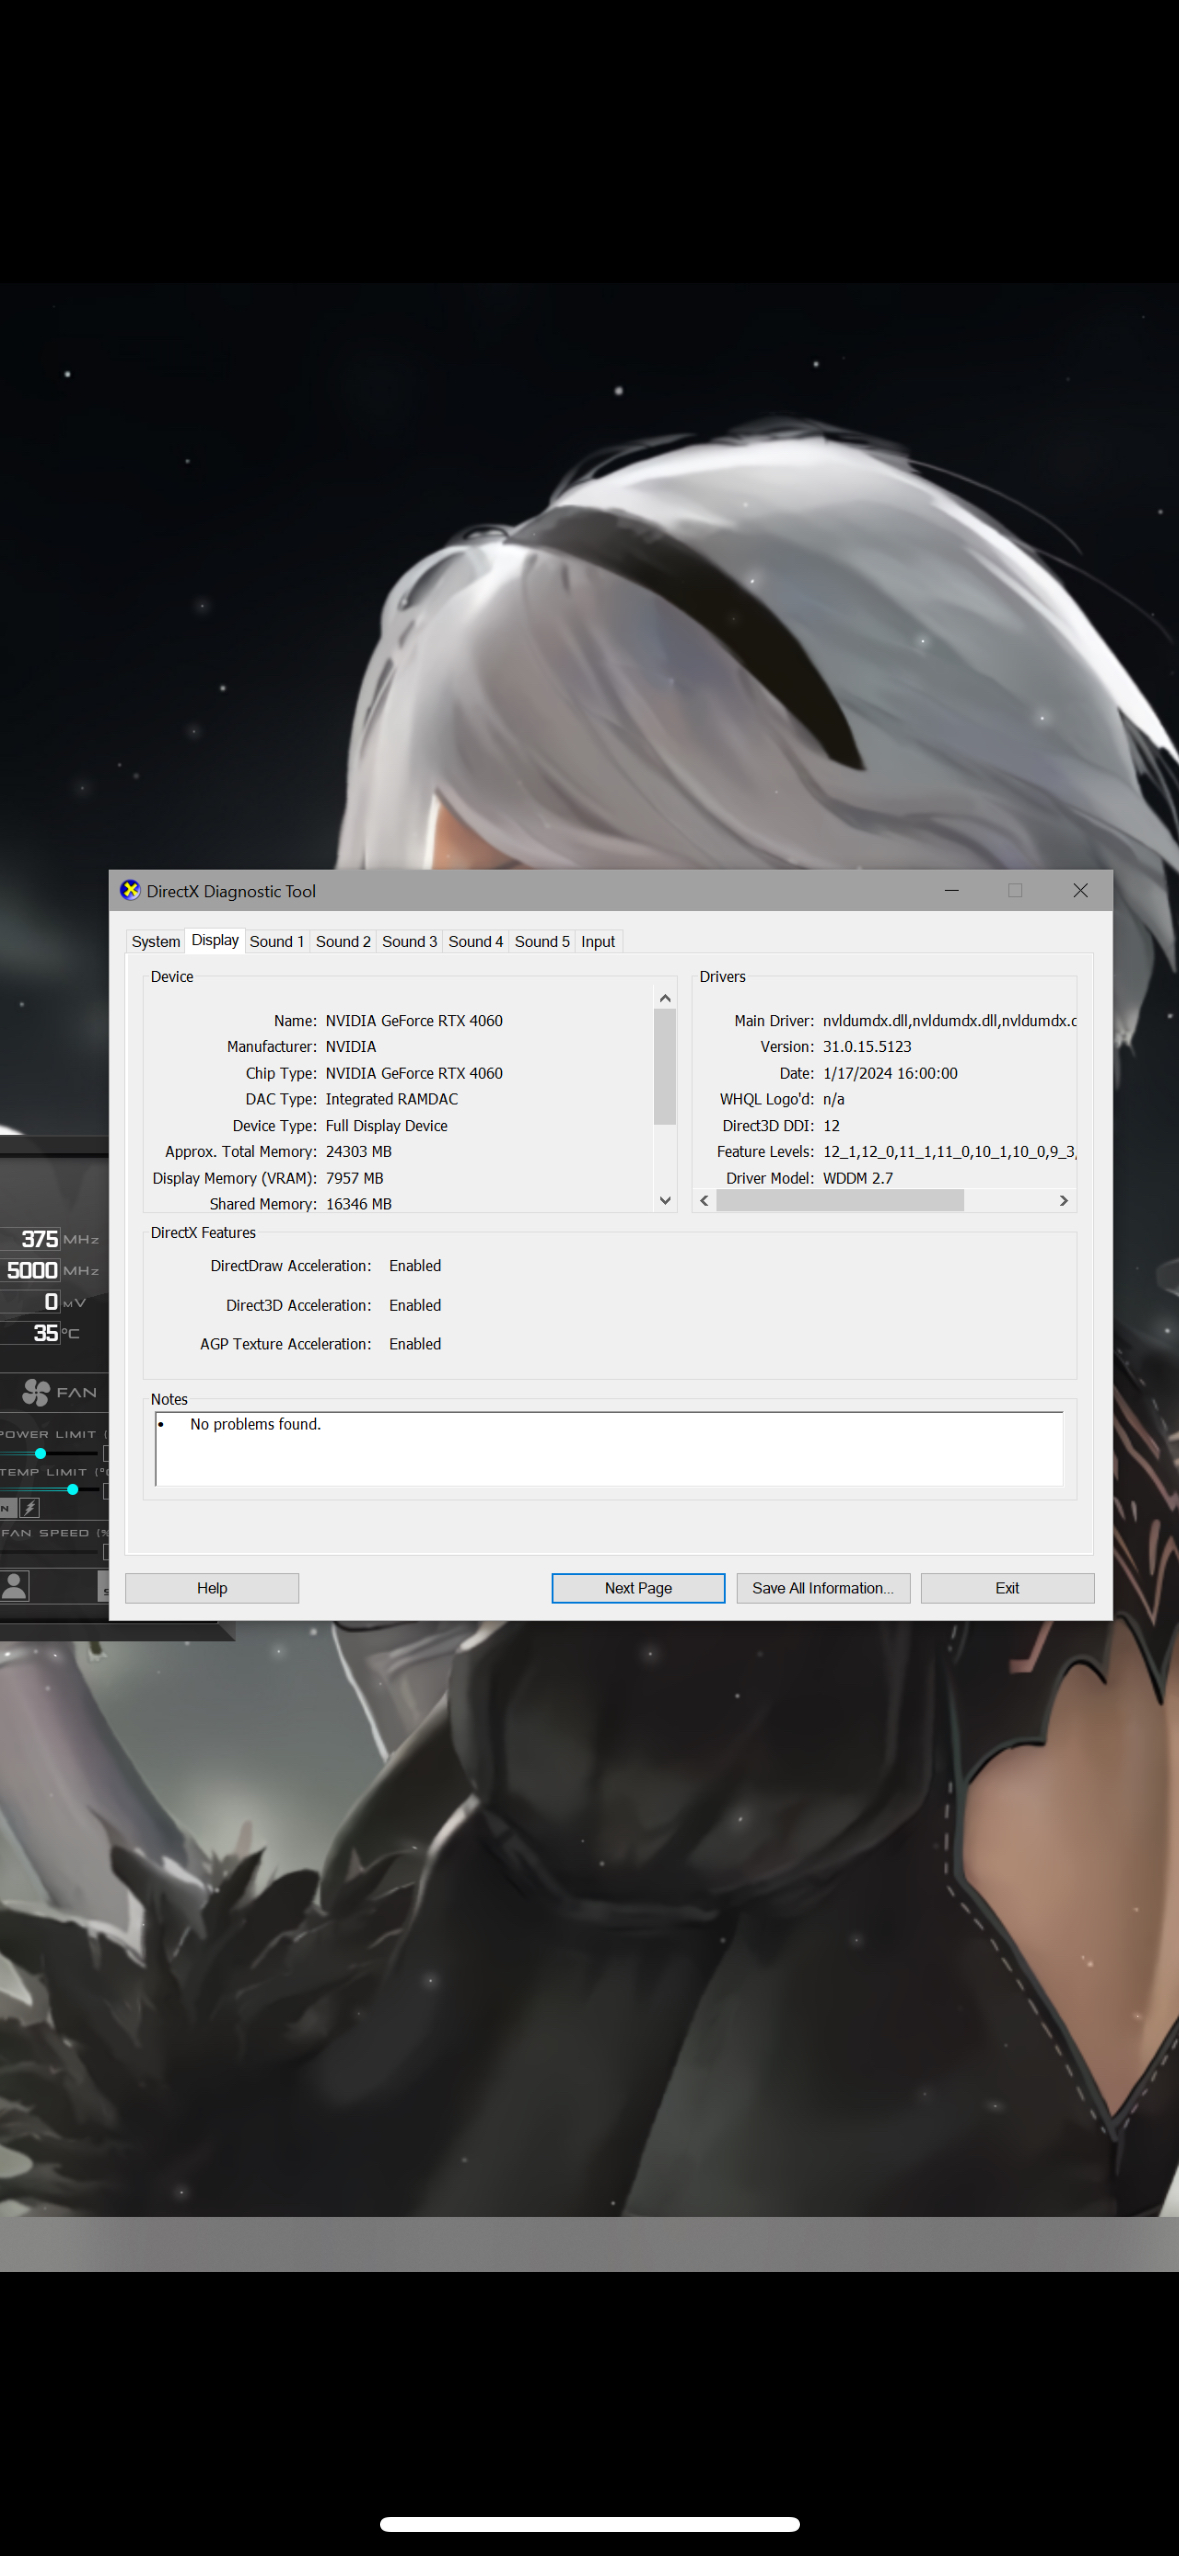The image size is (1179, 2556).
Task: Click the 7957 MB VRAM value
Action: tap(354, 1178)
